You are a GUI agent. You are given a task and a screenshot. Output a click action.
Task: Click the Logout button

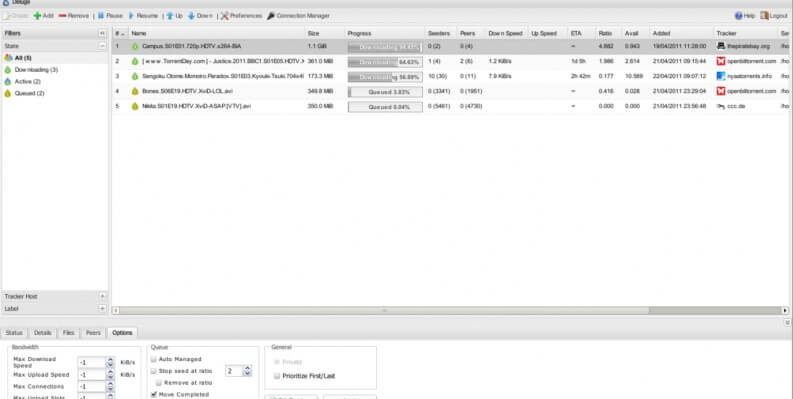pyautogui.click(x=774, y=16)
